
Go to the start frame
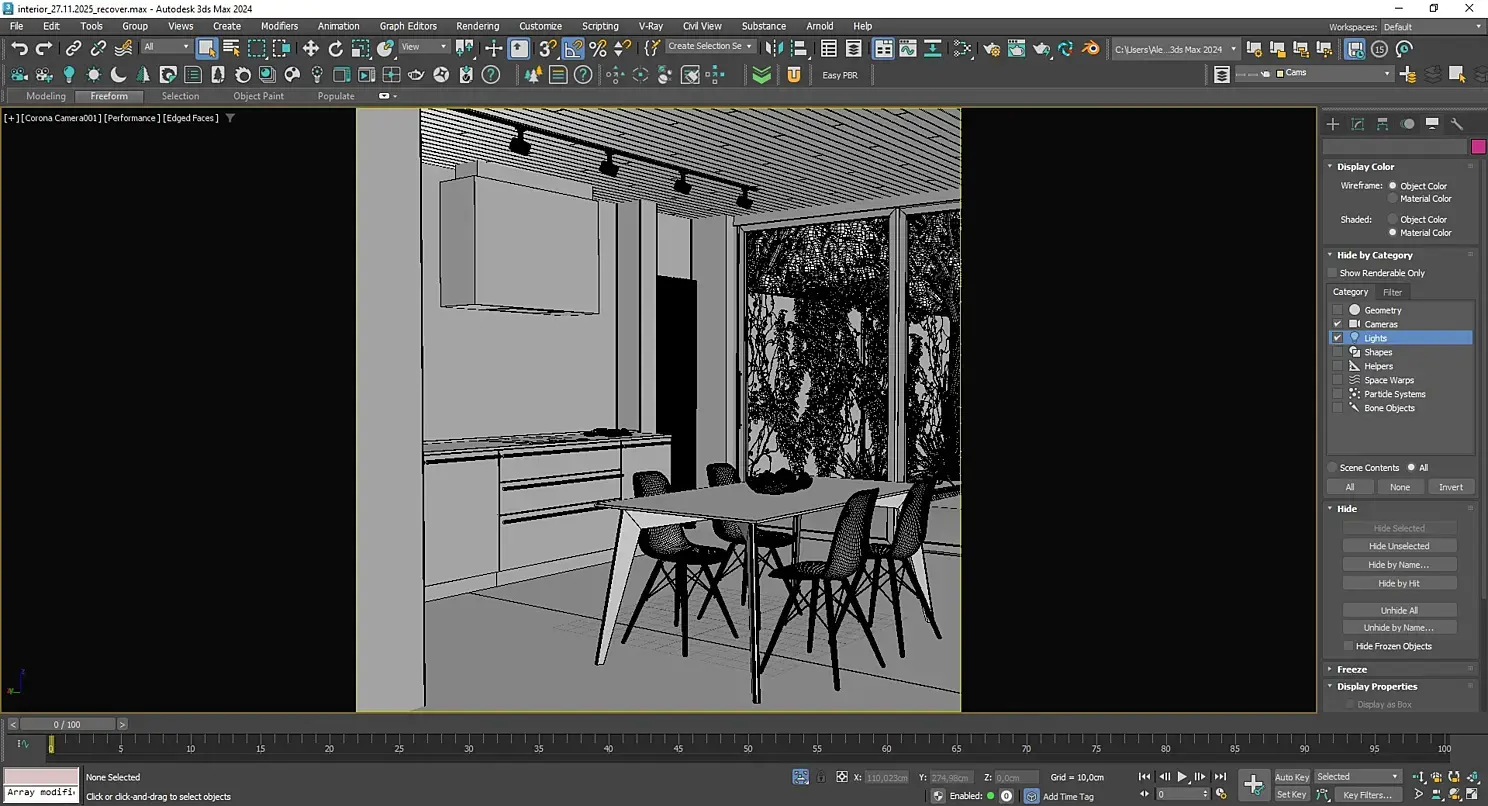1146,777
